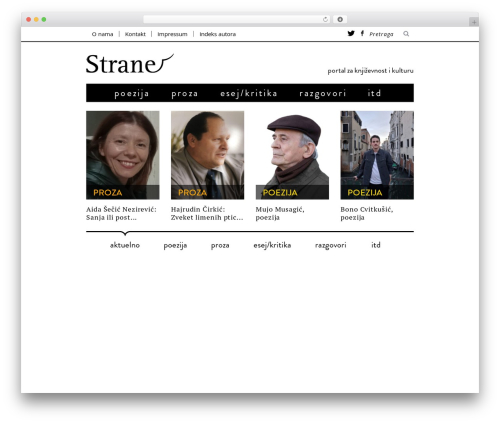Switch to itd tab in lower row
Image resolution: width=500 pixels, height=423 pixels.
pos(376,245)
